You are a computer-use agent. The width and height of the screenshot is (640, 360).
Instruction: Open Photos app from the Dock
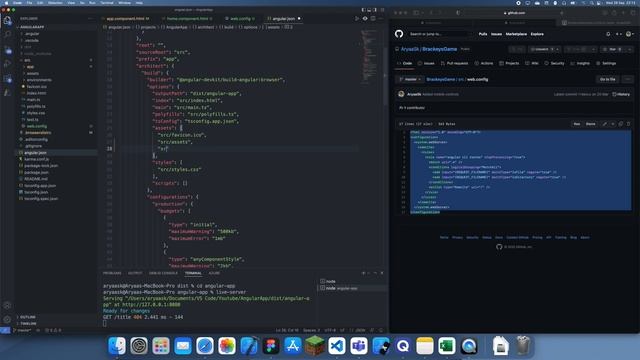pyautogui.click(x=227, y=346)
